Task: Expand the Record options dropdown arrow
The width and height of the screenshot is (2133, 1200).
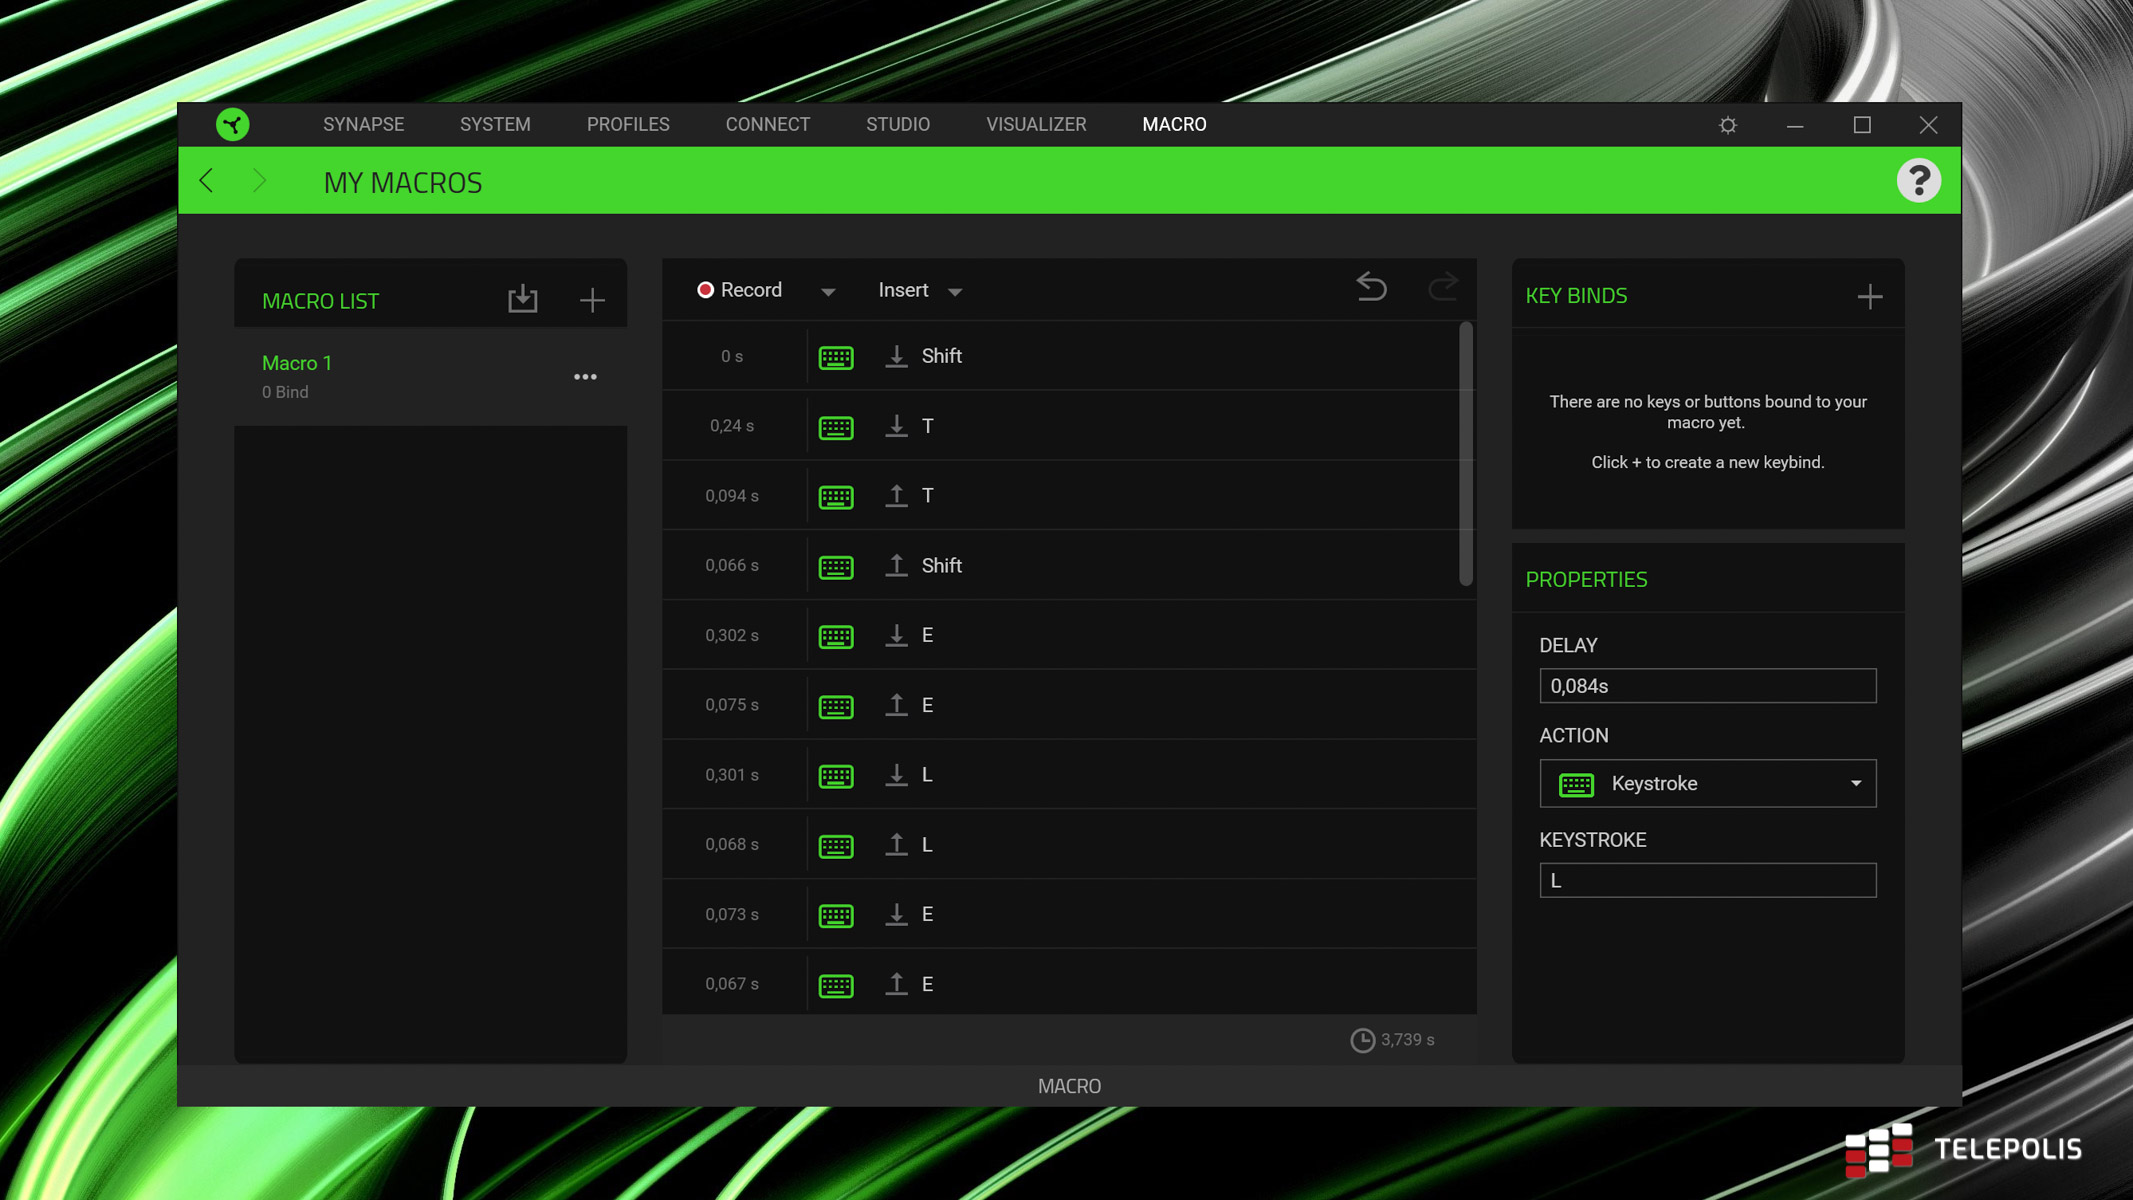Action: tap(828, 292)
